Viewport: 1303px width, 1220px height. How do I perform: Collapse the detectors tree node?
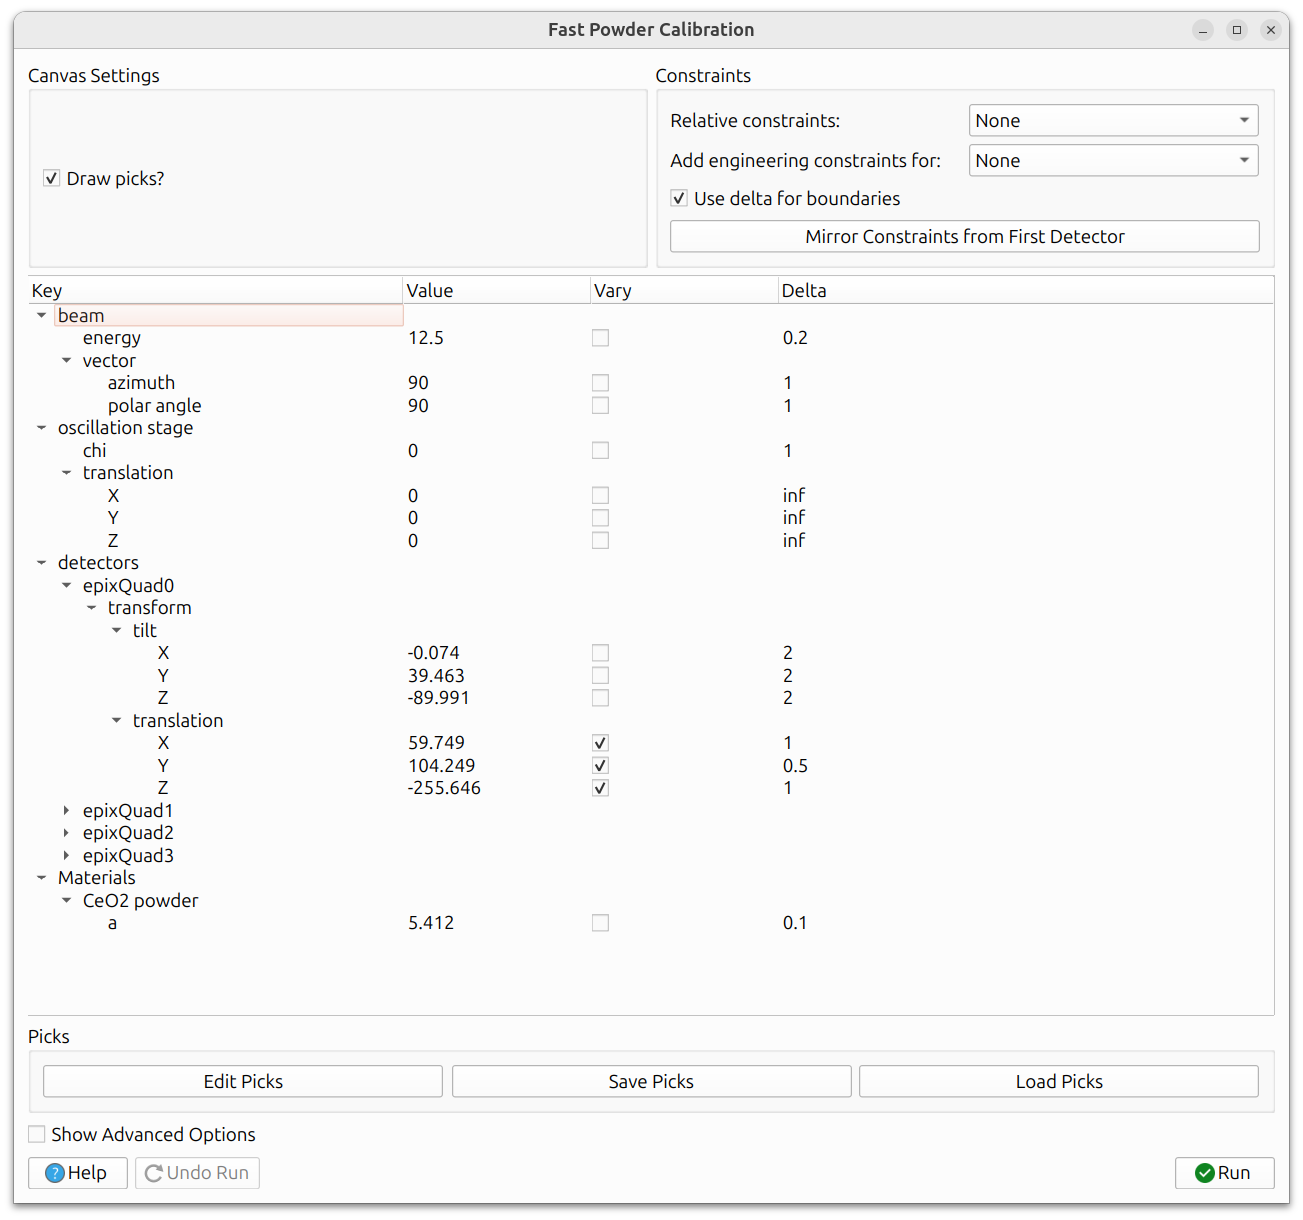[41, 563]
